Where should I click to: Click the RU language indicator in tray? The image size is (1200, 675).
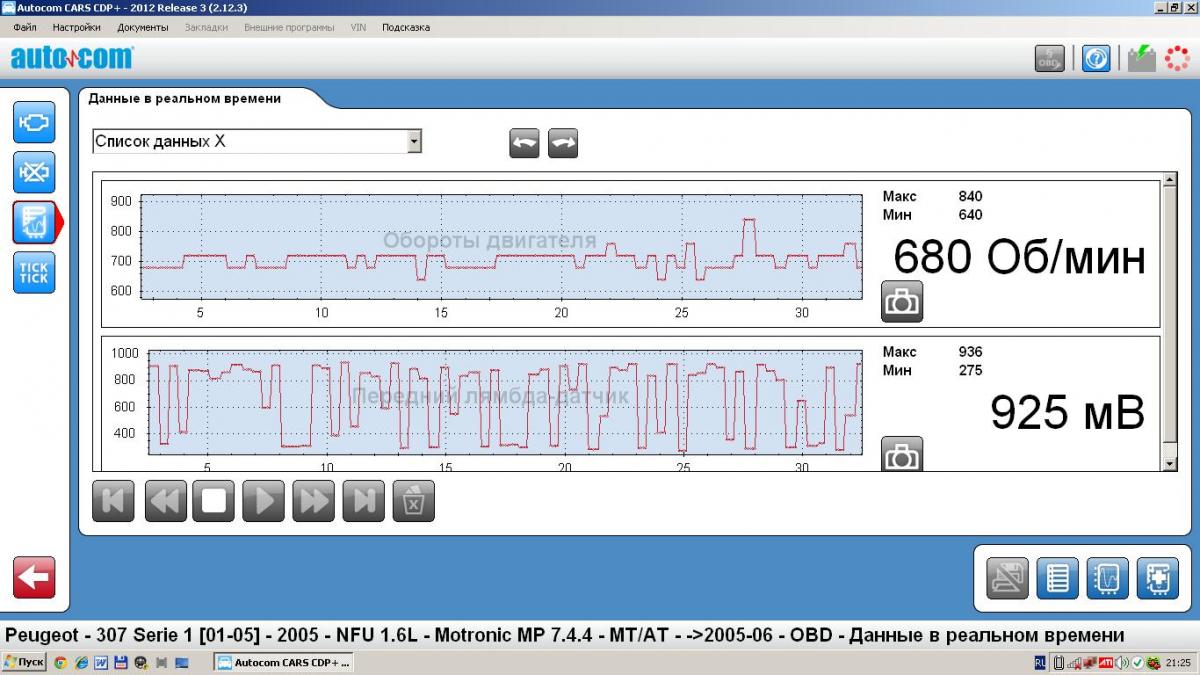coord(1038,662)
